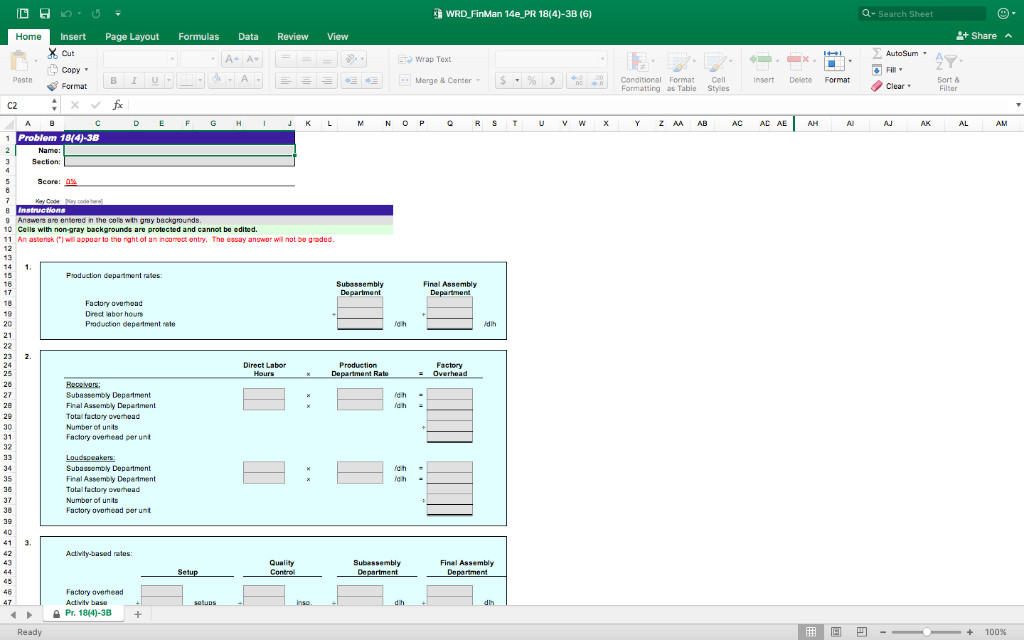Toggle Wrap Text option
This screenshot has width=1024, height=640.
click(x=424, y=59)
